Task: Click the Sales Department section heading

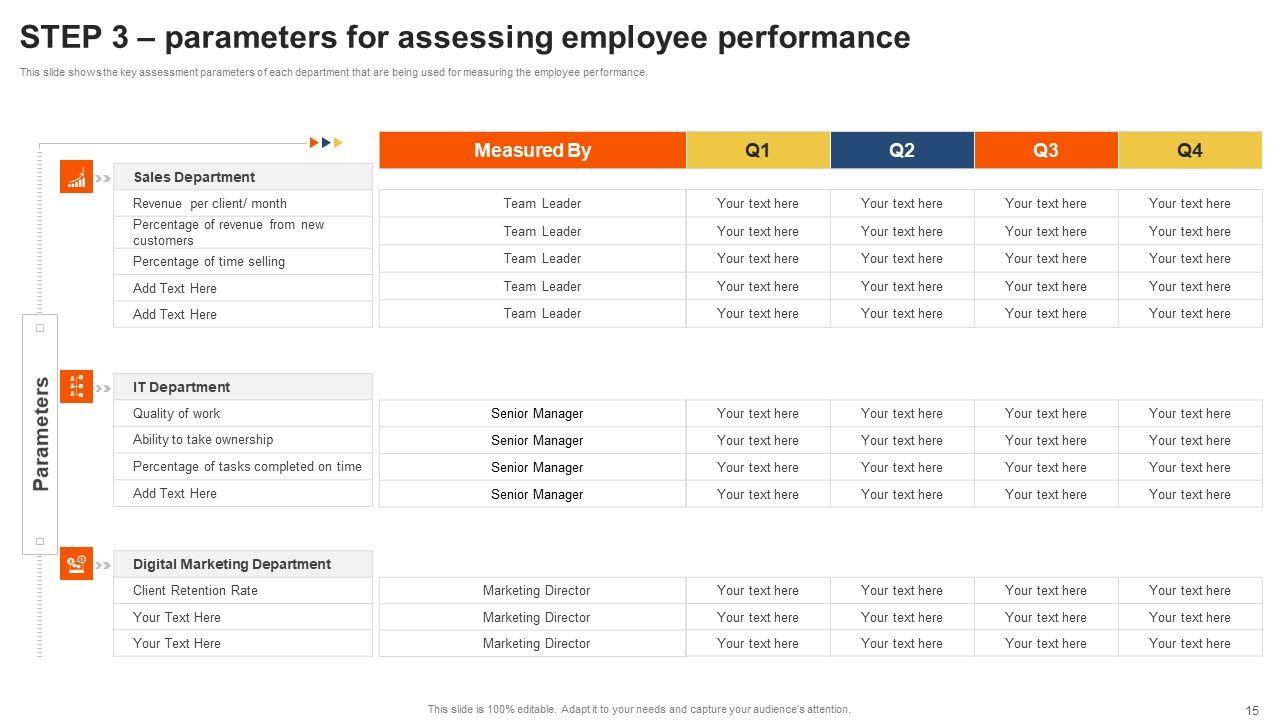Action: click(x=194, y=177)
